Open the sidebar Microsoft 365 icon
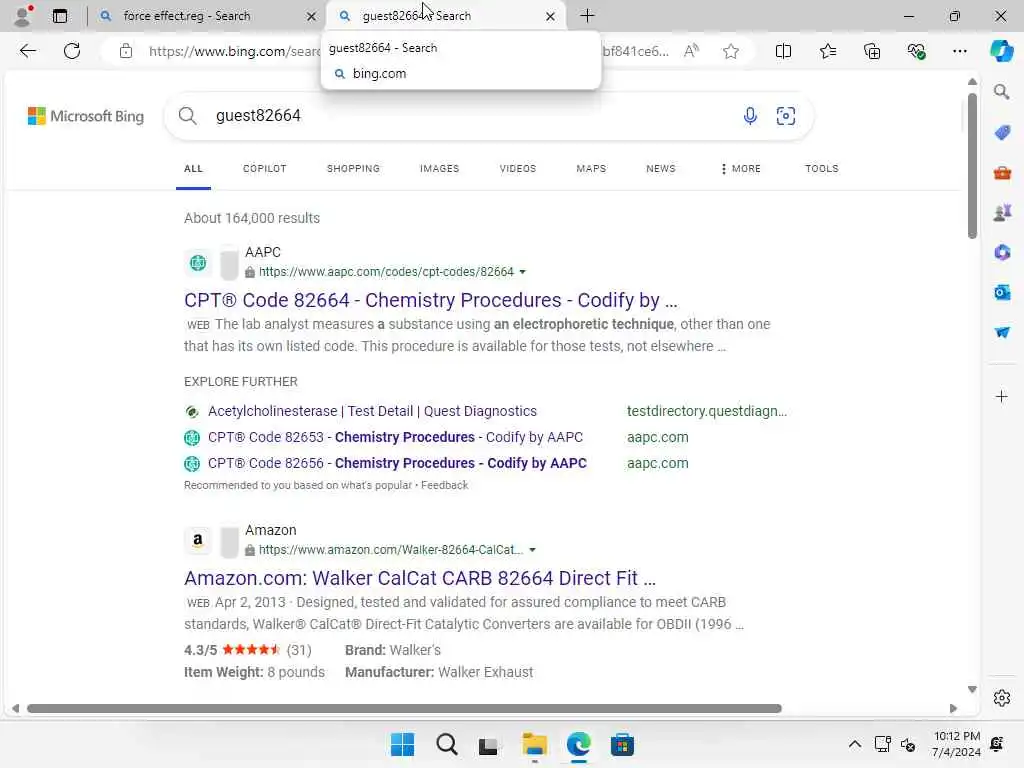Viewport: 1024px width, 768px height. tap(1002, 252)
